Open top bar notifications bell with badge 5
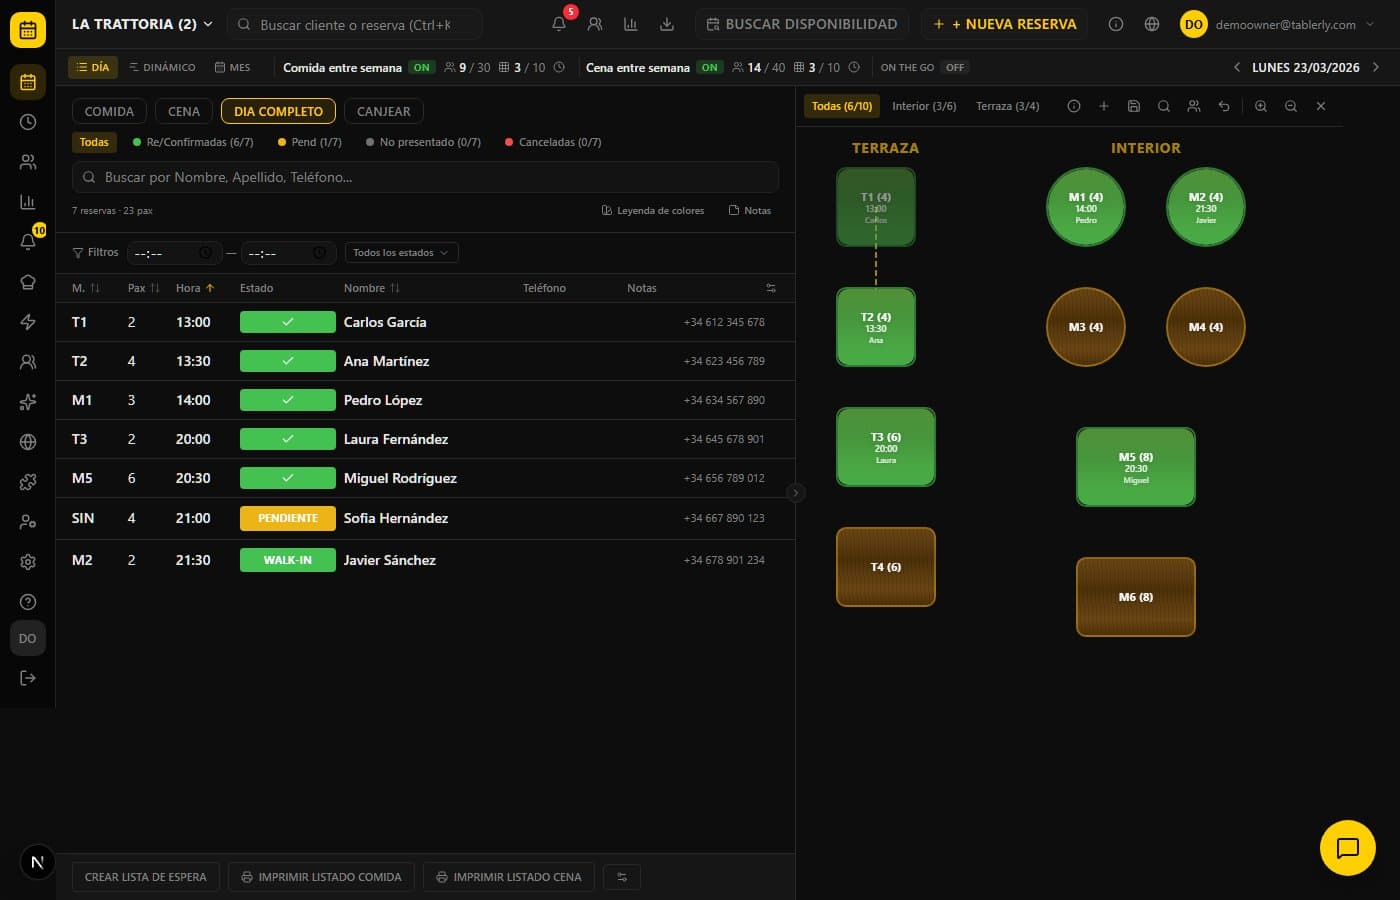The height and width of the screenshot is (900, 1400). tap(559, 24)
